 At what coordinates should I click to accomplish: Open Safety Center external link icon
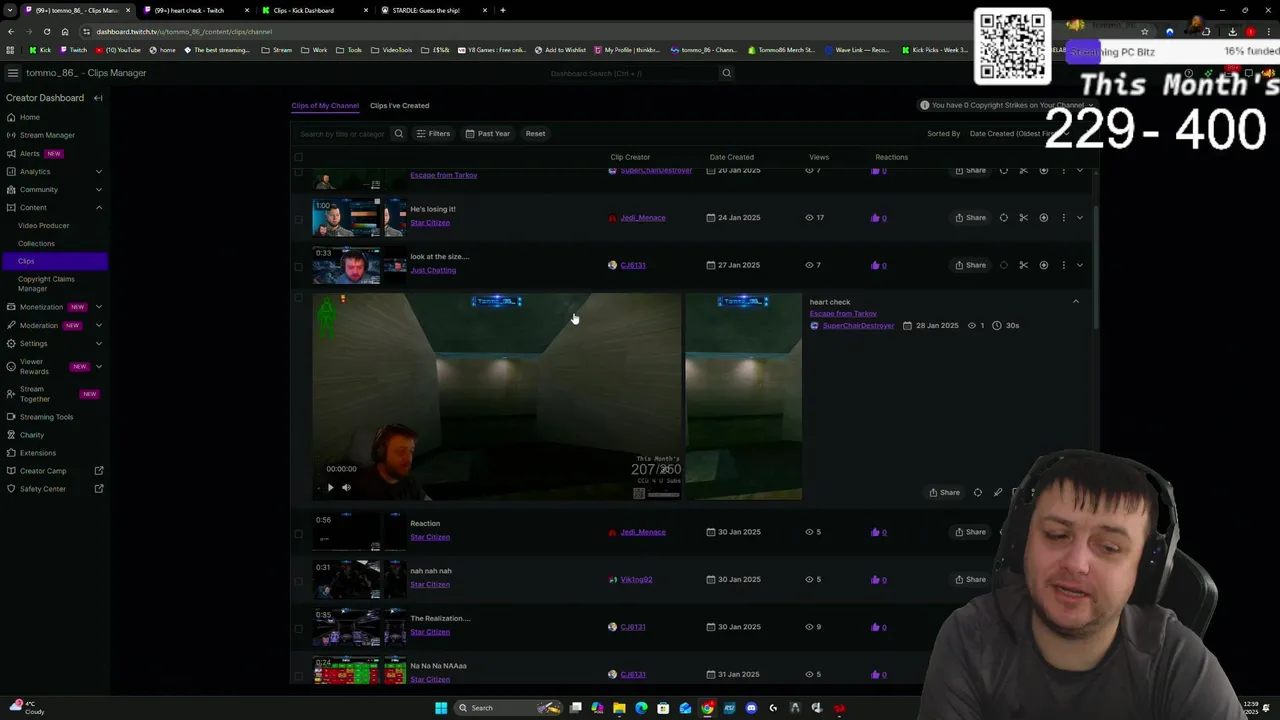[99, 489]
